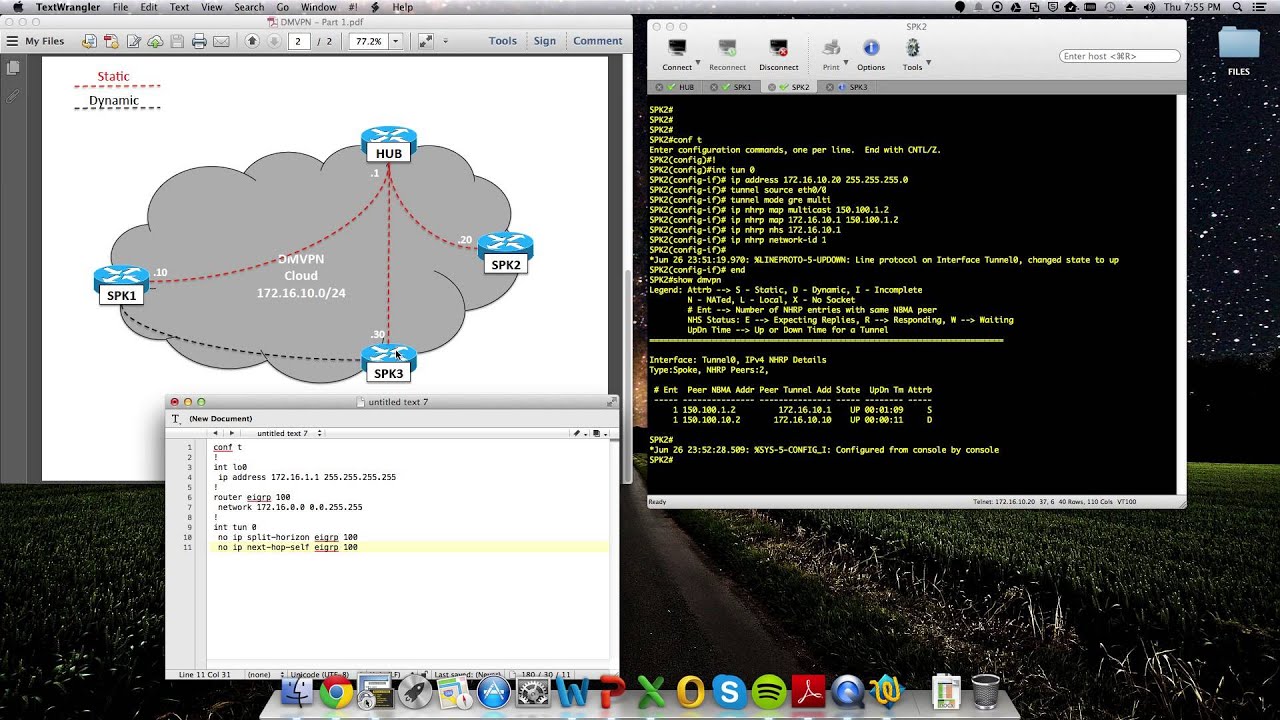The width and height of the screenshot is (1280, 720).
Task: Open the Tools pane in the PDF viewer
Action: pos(502,41)
